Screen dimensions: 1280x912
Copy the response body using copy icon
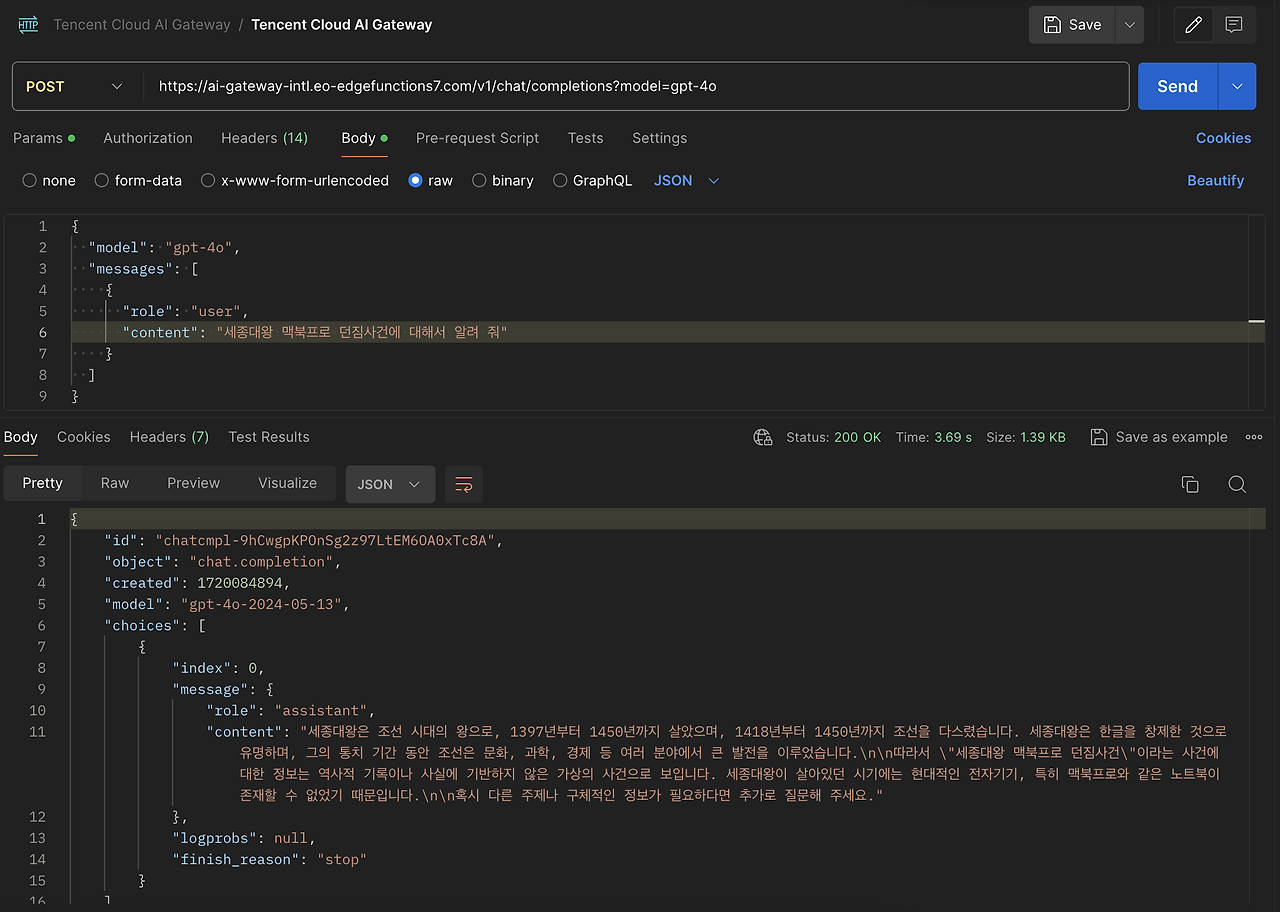(x=1190, y=484)
